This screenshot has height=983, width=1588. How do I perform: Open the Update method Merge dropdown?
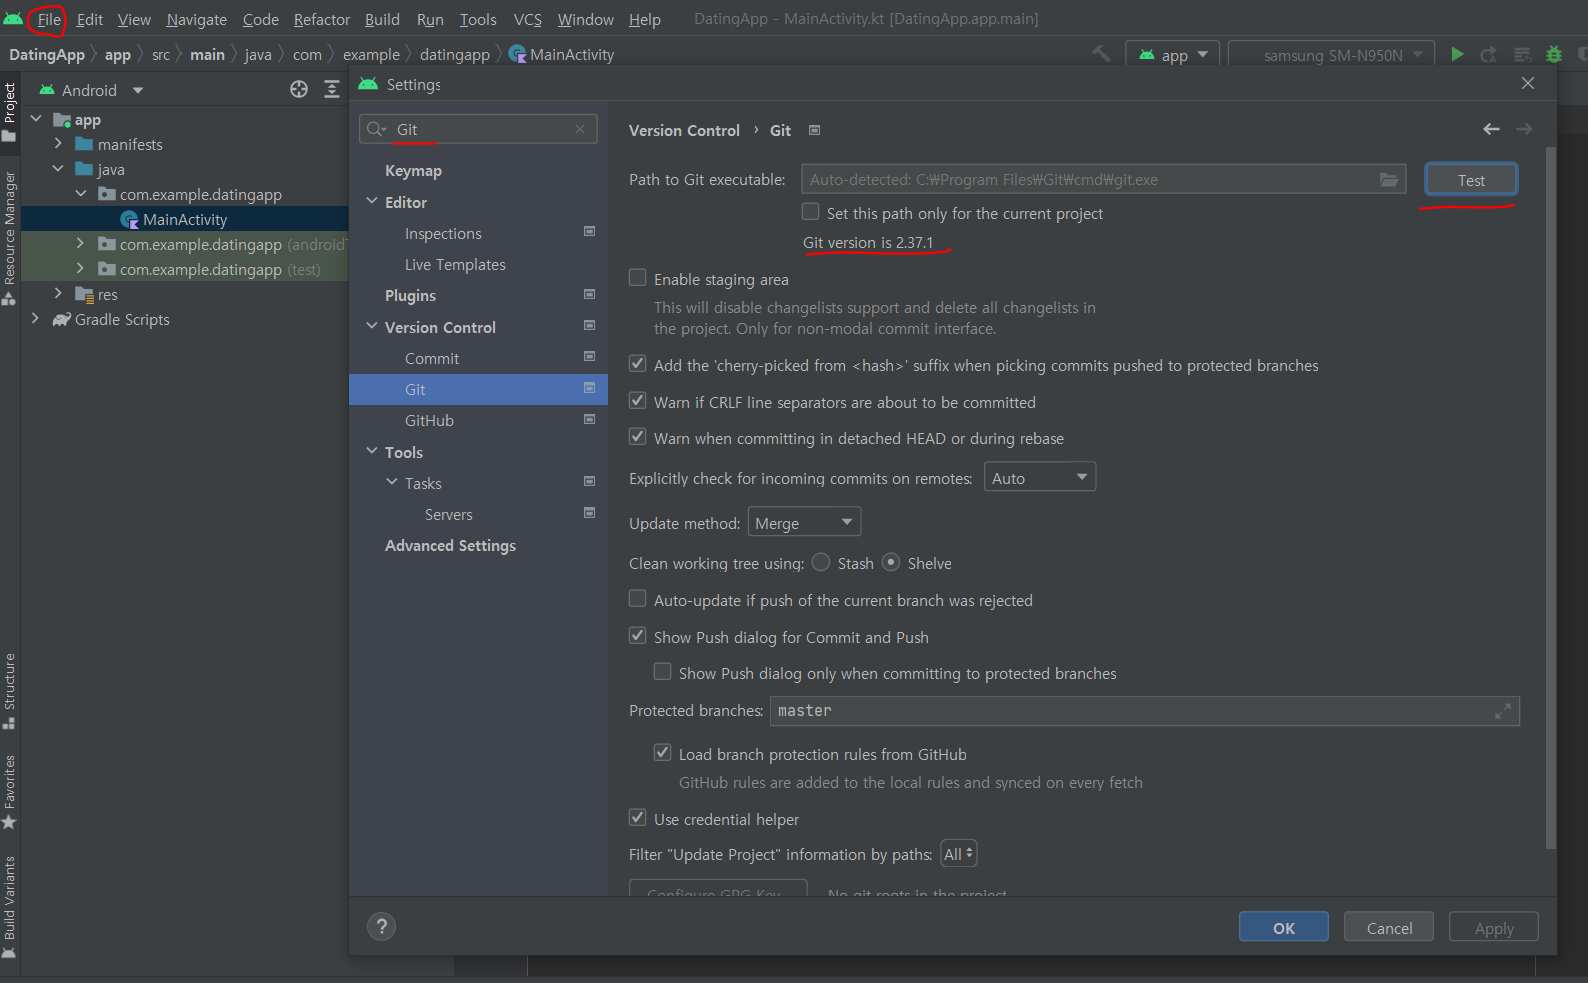point(804,522)
